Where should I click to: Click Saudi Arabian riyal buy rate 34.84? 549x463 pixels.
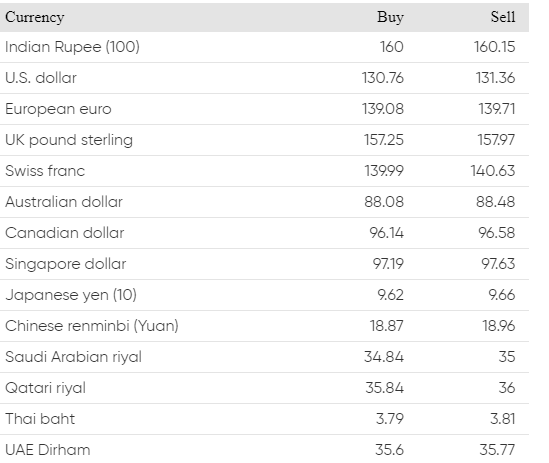[384, 357]
